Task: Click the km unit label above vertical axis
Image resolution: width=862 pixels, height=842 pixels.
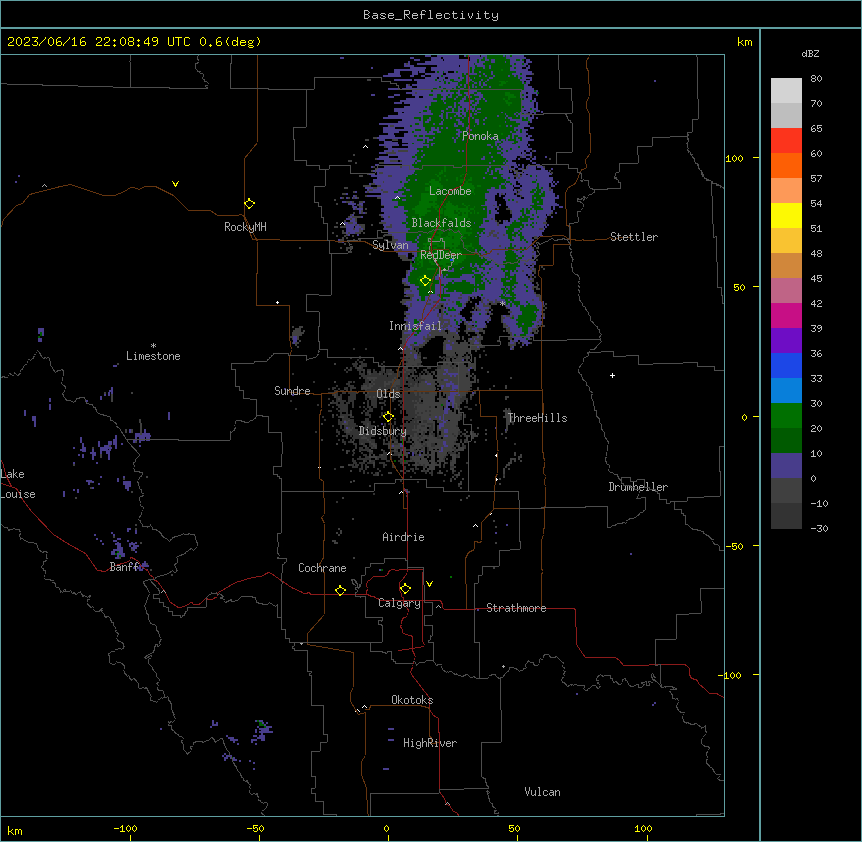Action: pyautogui.click(x=745, y=42)
